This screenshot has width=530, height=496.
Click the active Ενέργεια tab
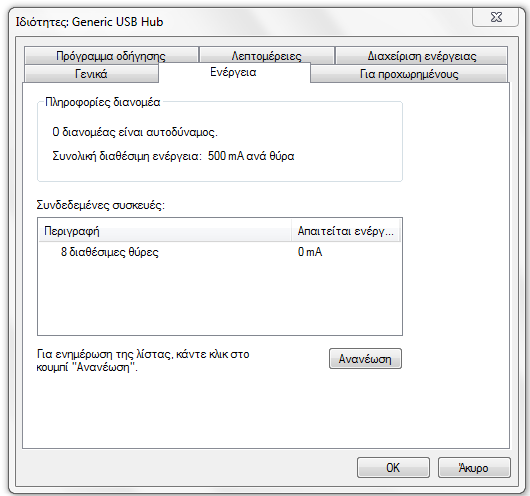(x=234, y=72)
